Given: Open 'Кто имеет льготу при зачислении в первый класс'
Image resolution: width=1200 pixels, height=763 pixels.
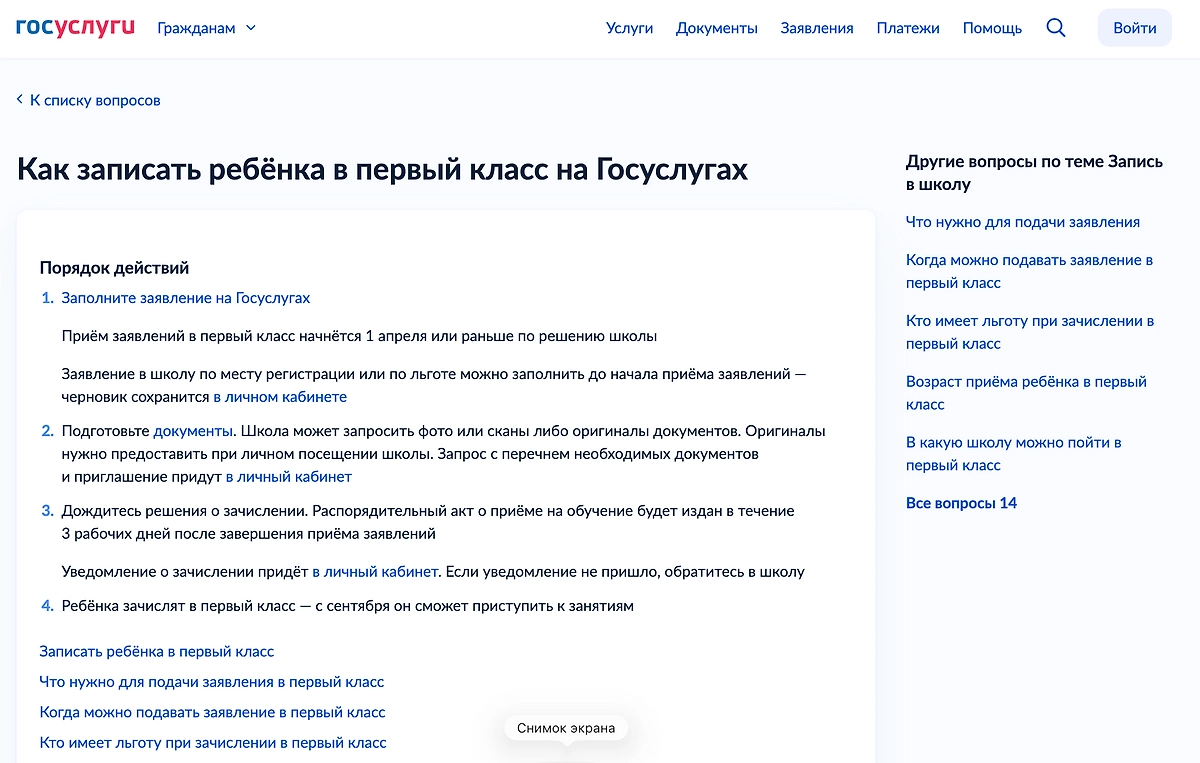Looking at the screenshot, I should click(210, 743).
